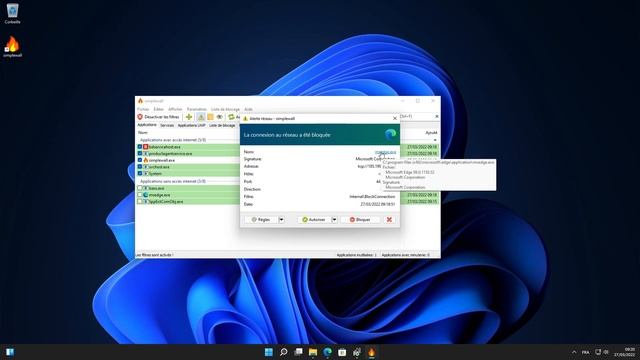Open taskbar Search magnifier
This screenshot has height=360, width=640.
tap(283, 352)
